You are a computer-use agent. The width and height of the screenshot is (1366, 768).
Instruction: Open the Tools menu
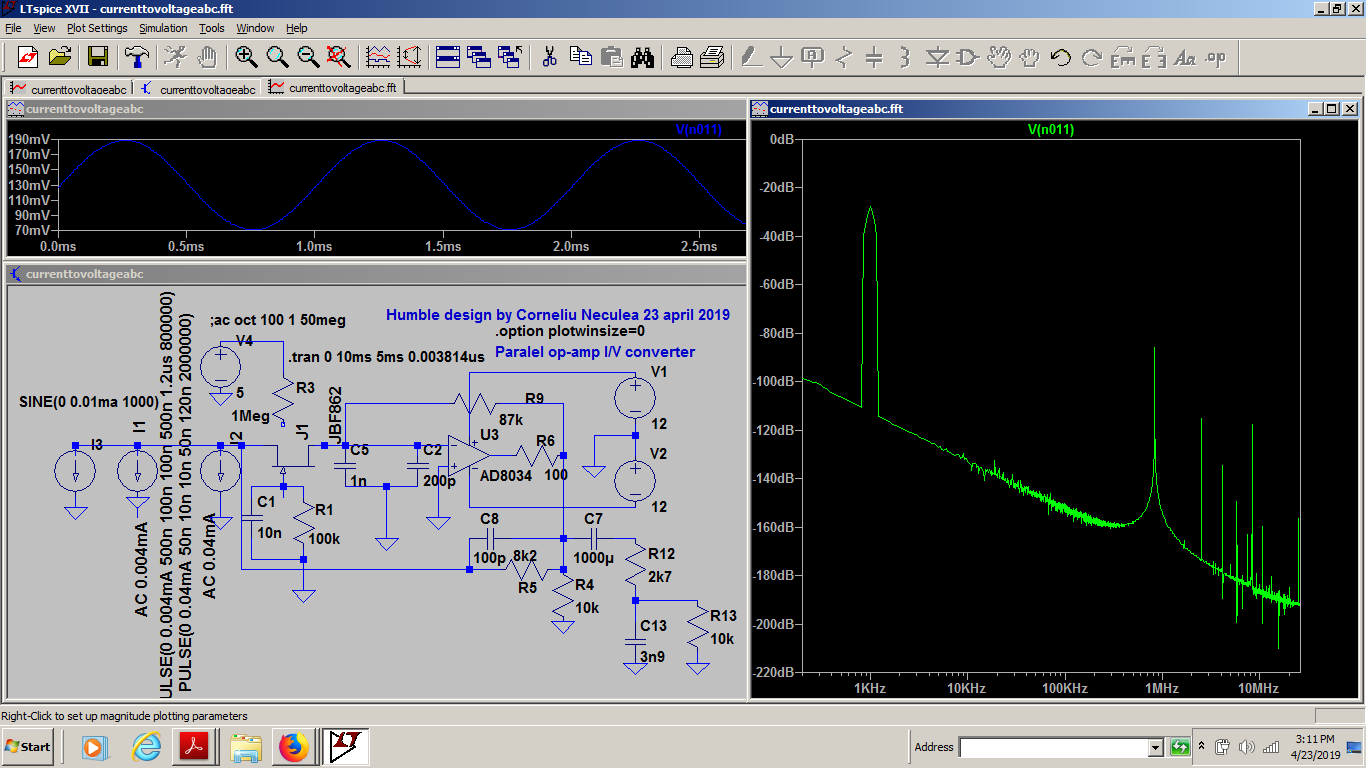[x=211, y=28]
